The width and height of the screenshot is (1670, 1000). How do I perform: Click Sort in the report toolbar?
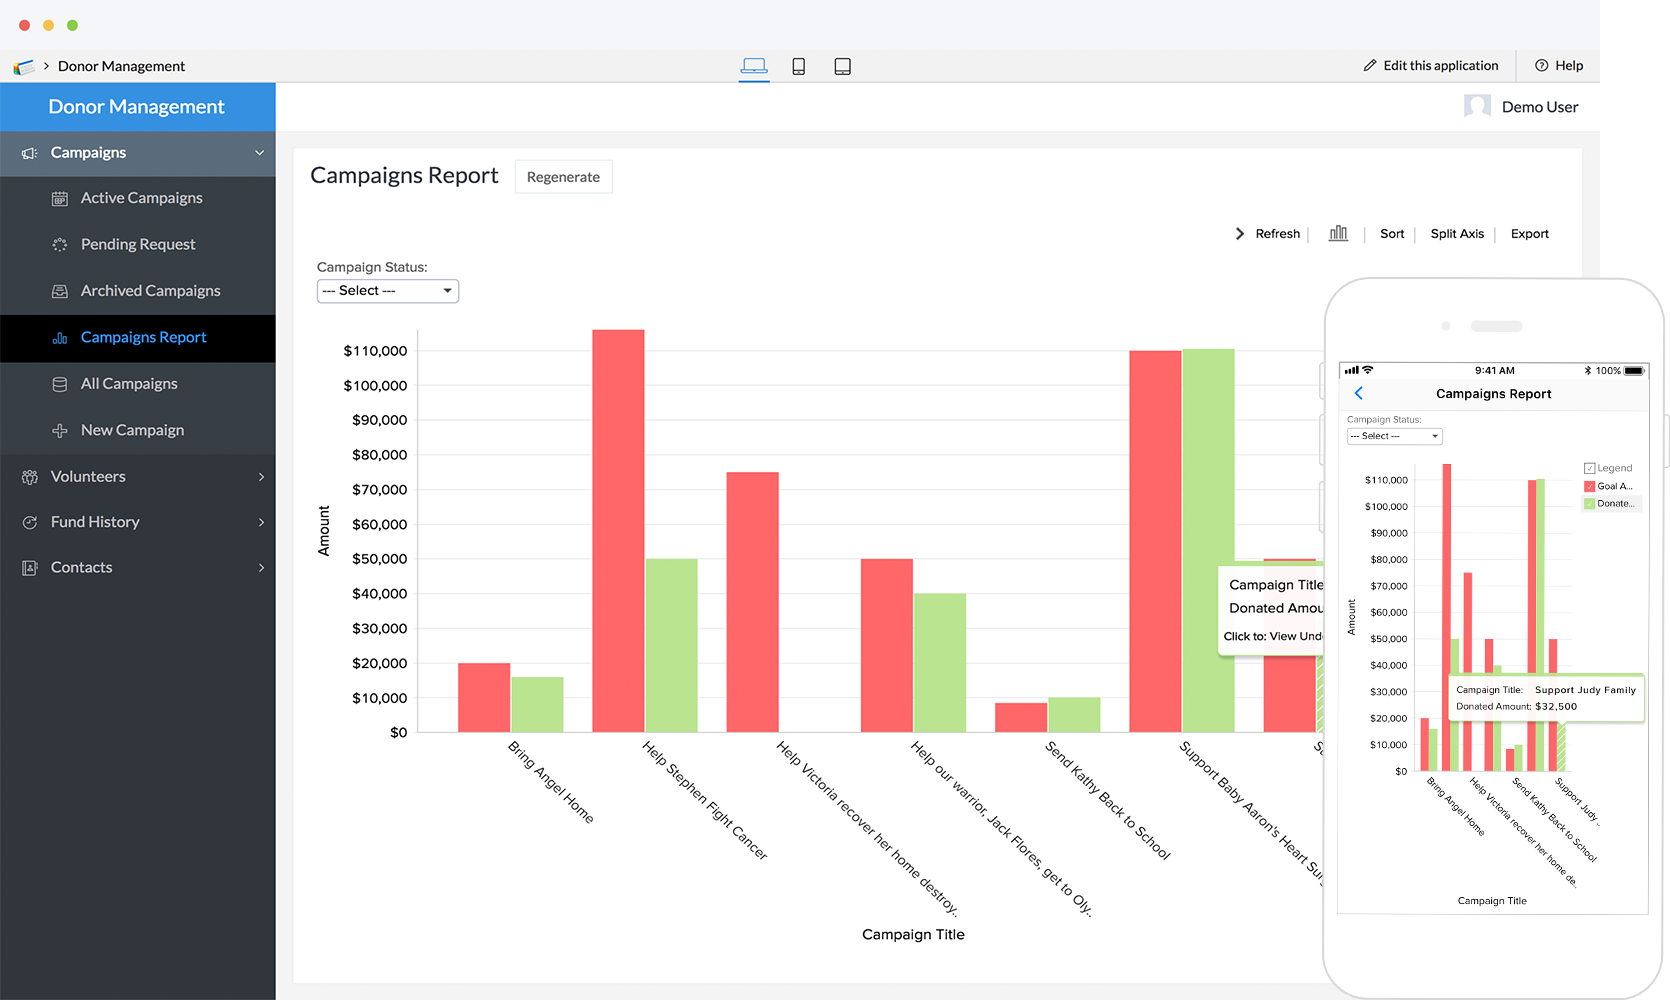coord(1392,234)
